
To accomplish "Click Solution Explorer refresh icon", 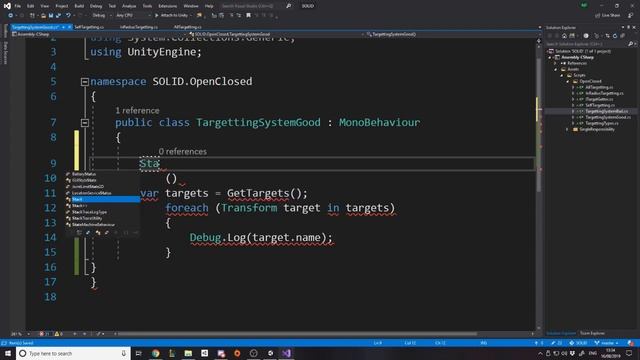I will (x=615, y=36).
